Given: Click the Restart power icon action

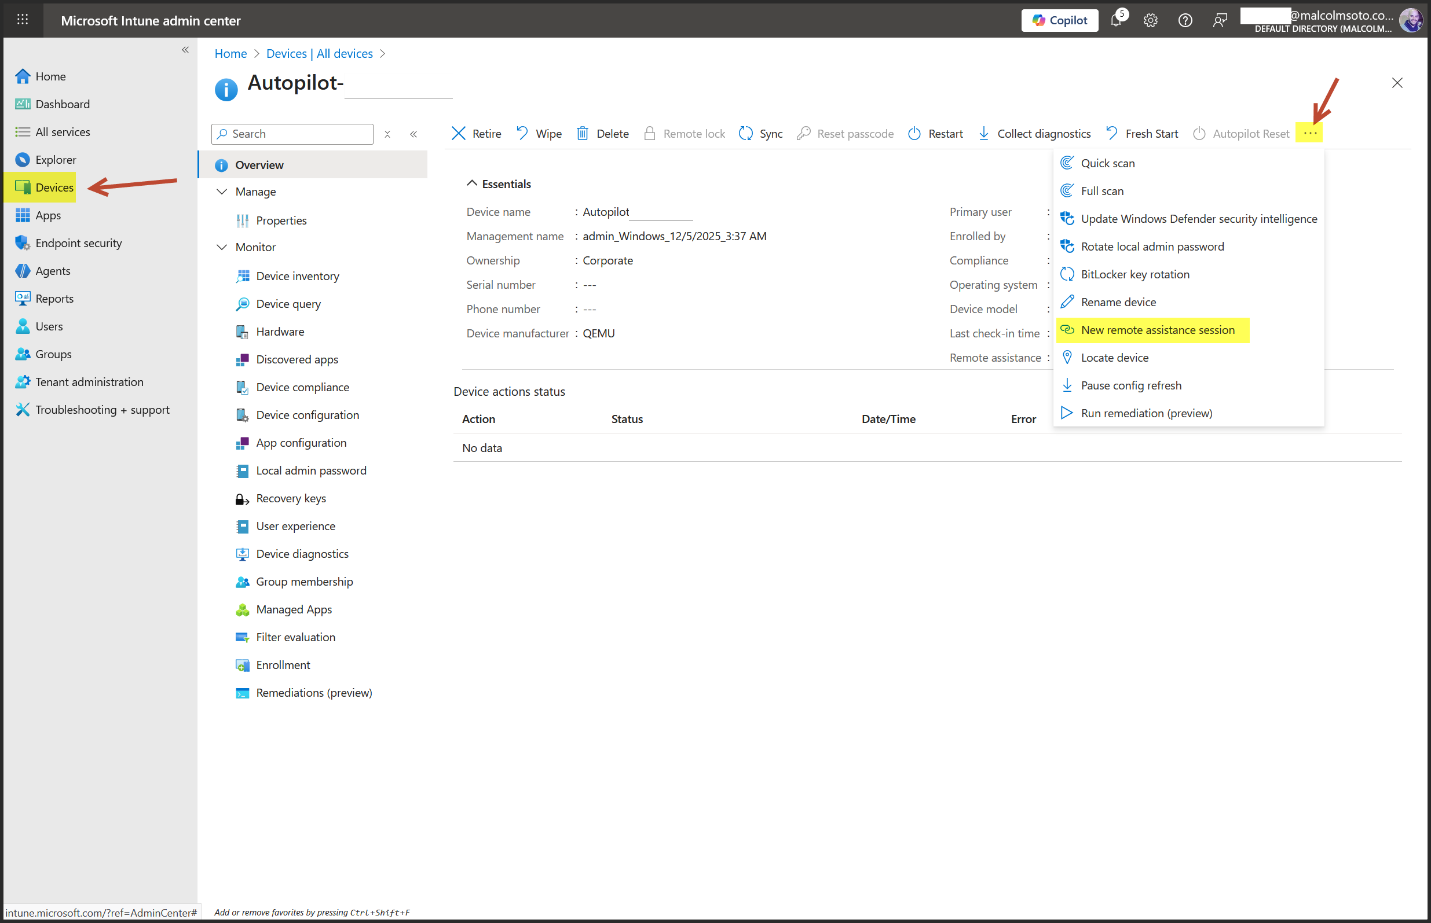Looking at the screenshot, I should [935, 134].
